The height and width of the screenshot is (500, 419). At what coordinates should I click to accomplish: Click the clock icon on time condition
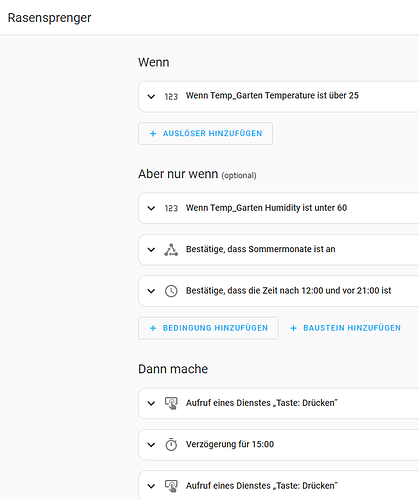pyautogui.click(x=171, y=291)
